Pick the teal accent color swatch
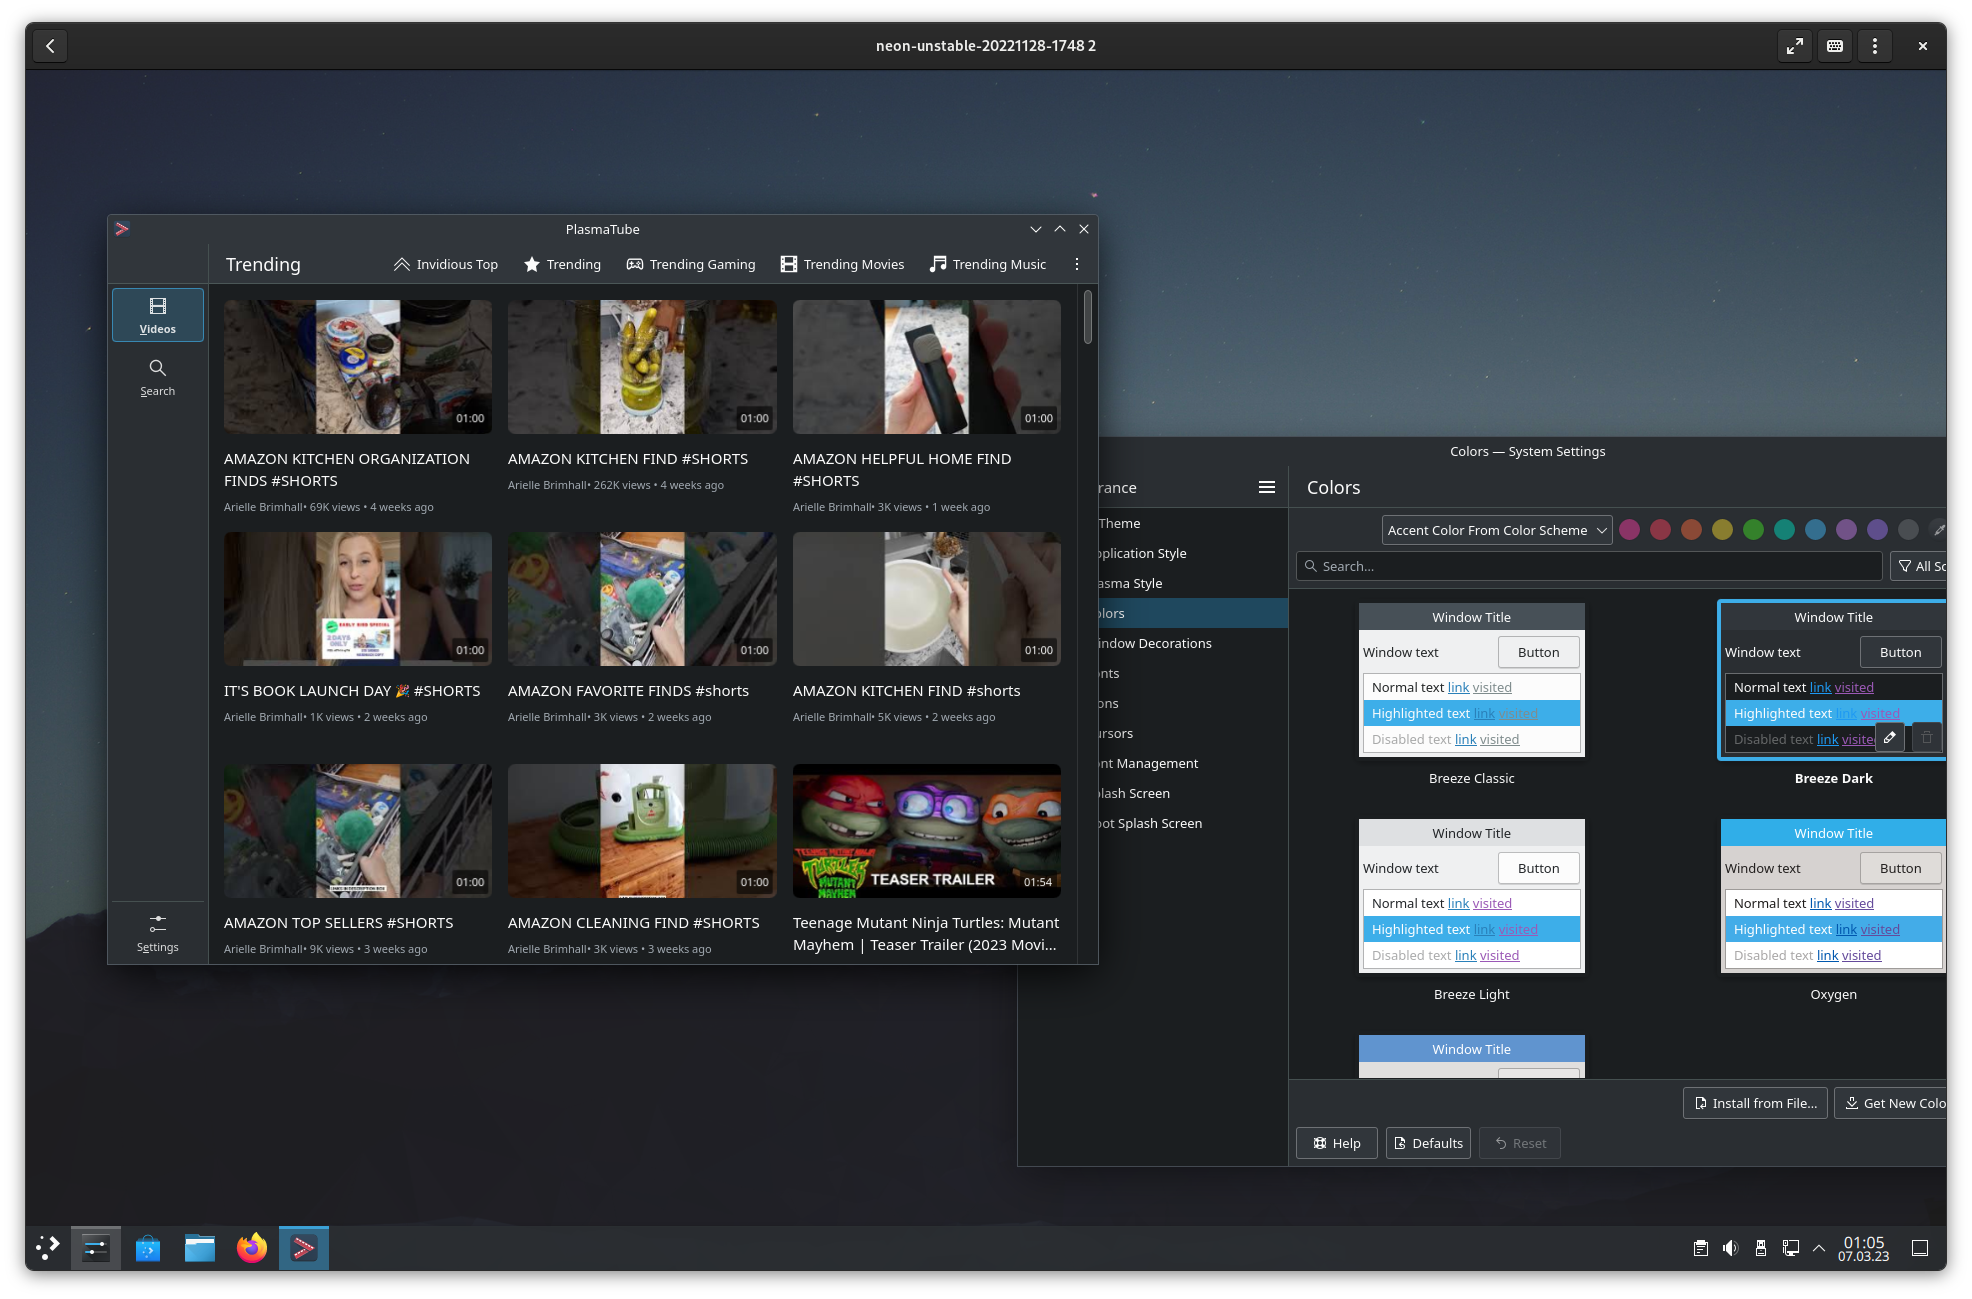The width and height of the screenshot is (1972, 1299). (1785, 530)
